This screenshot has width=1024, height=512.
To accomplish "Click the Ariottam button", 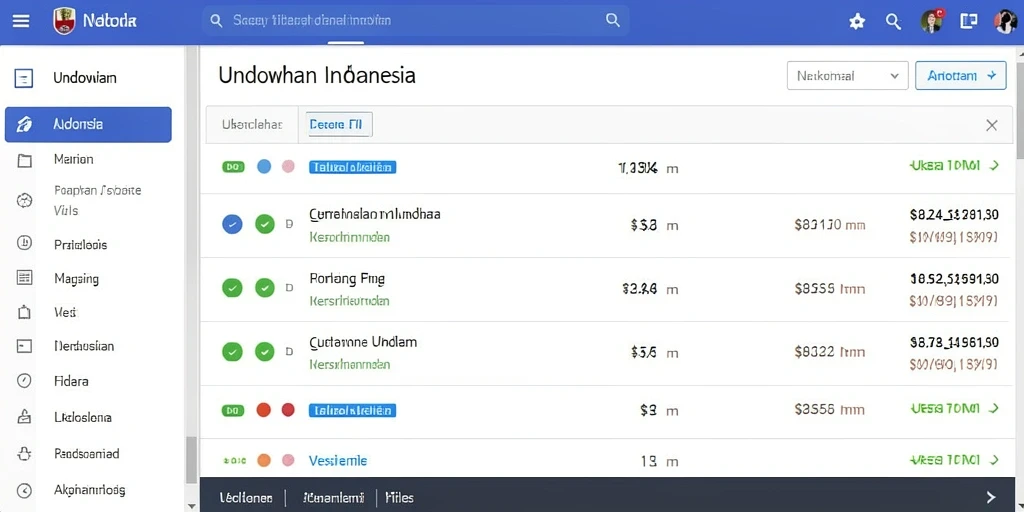I will (x=961, y=76).
